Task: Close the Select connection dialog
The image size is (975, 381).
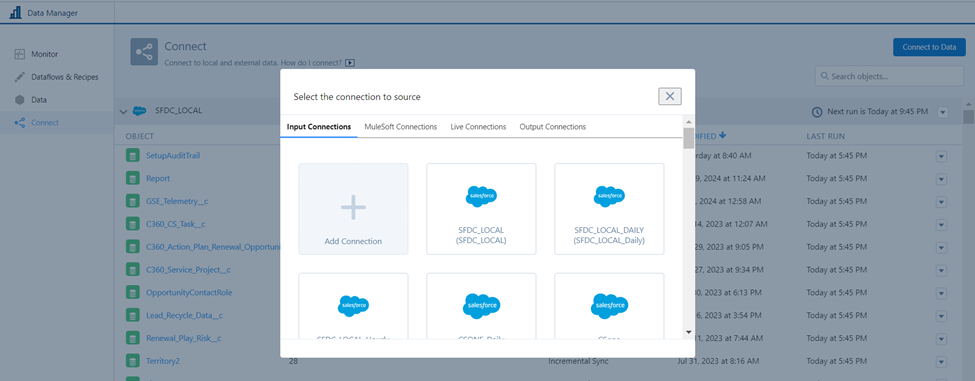Action: pyautogui.click(x=670, y=96)
